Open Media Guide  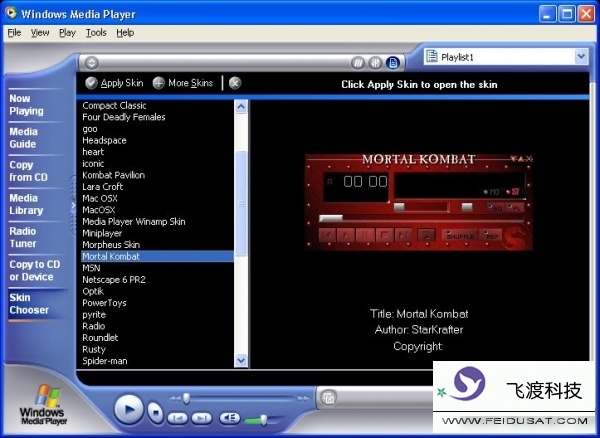tap(23, 138)
